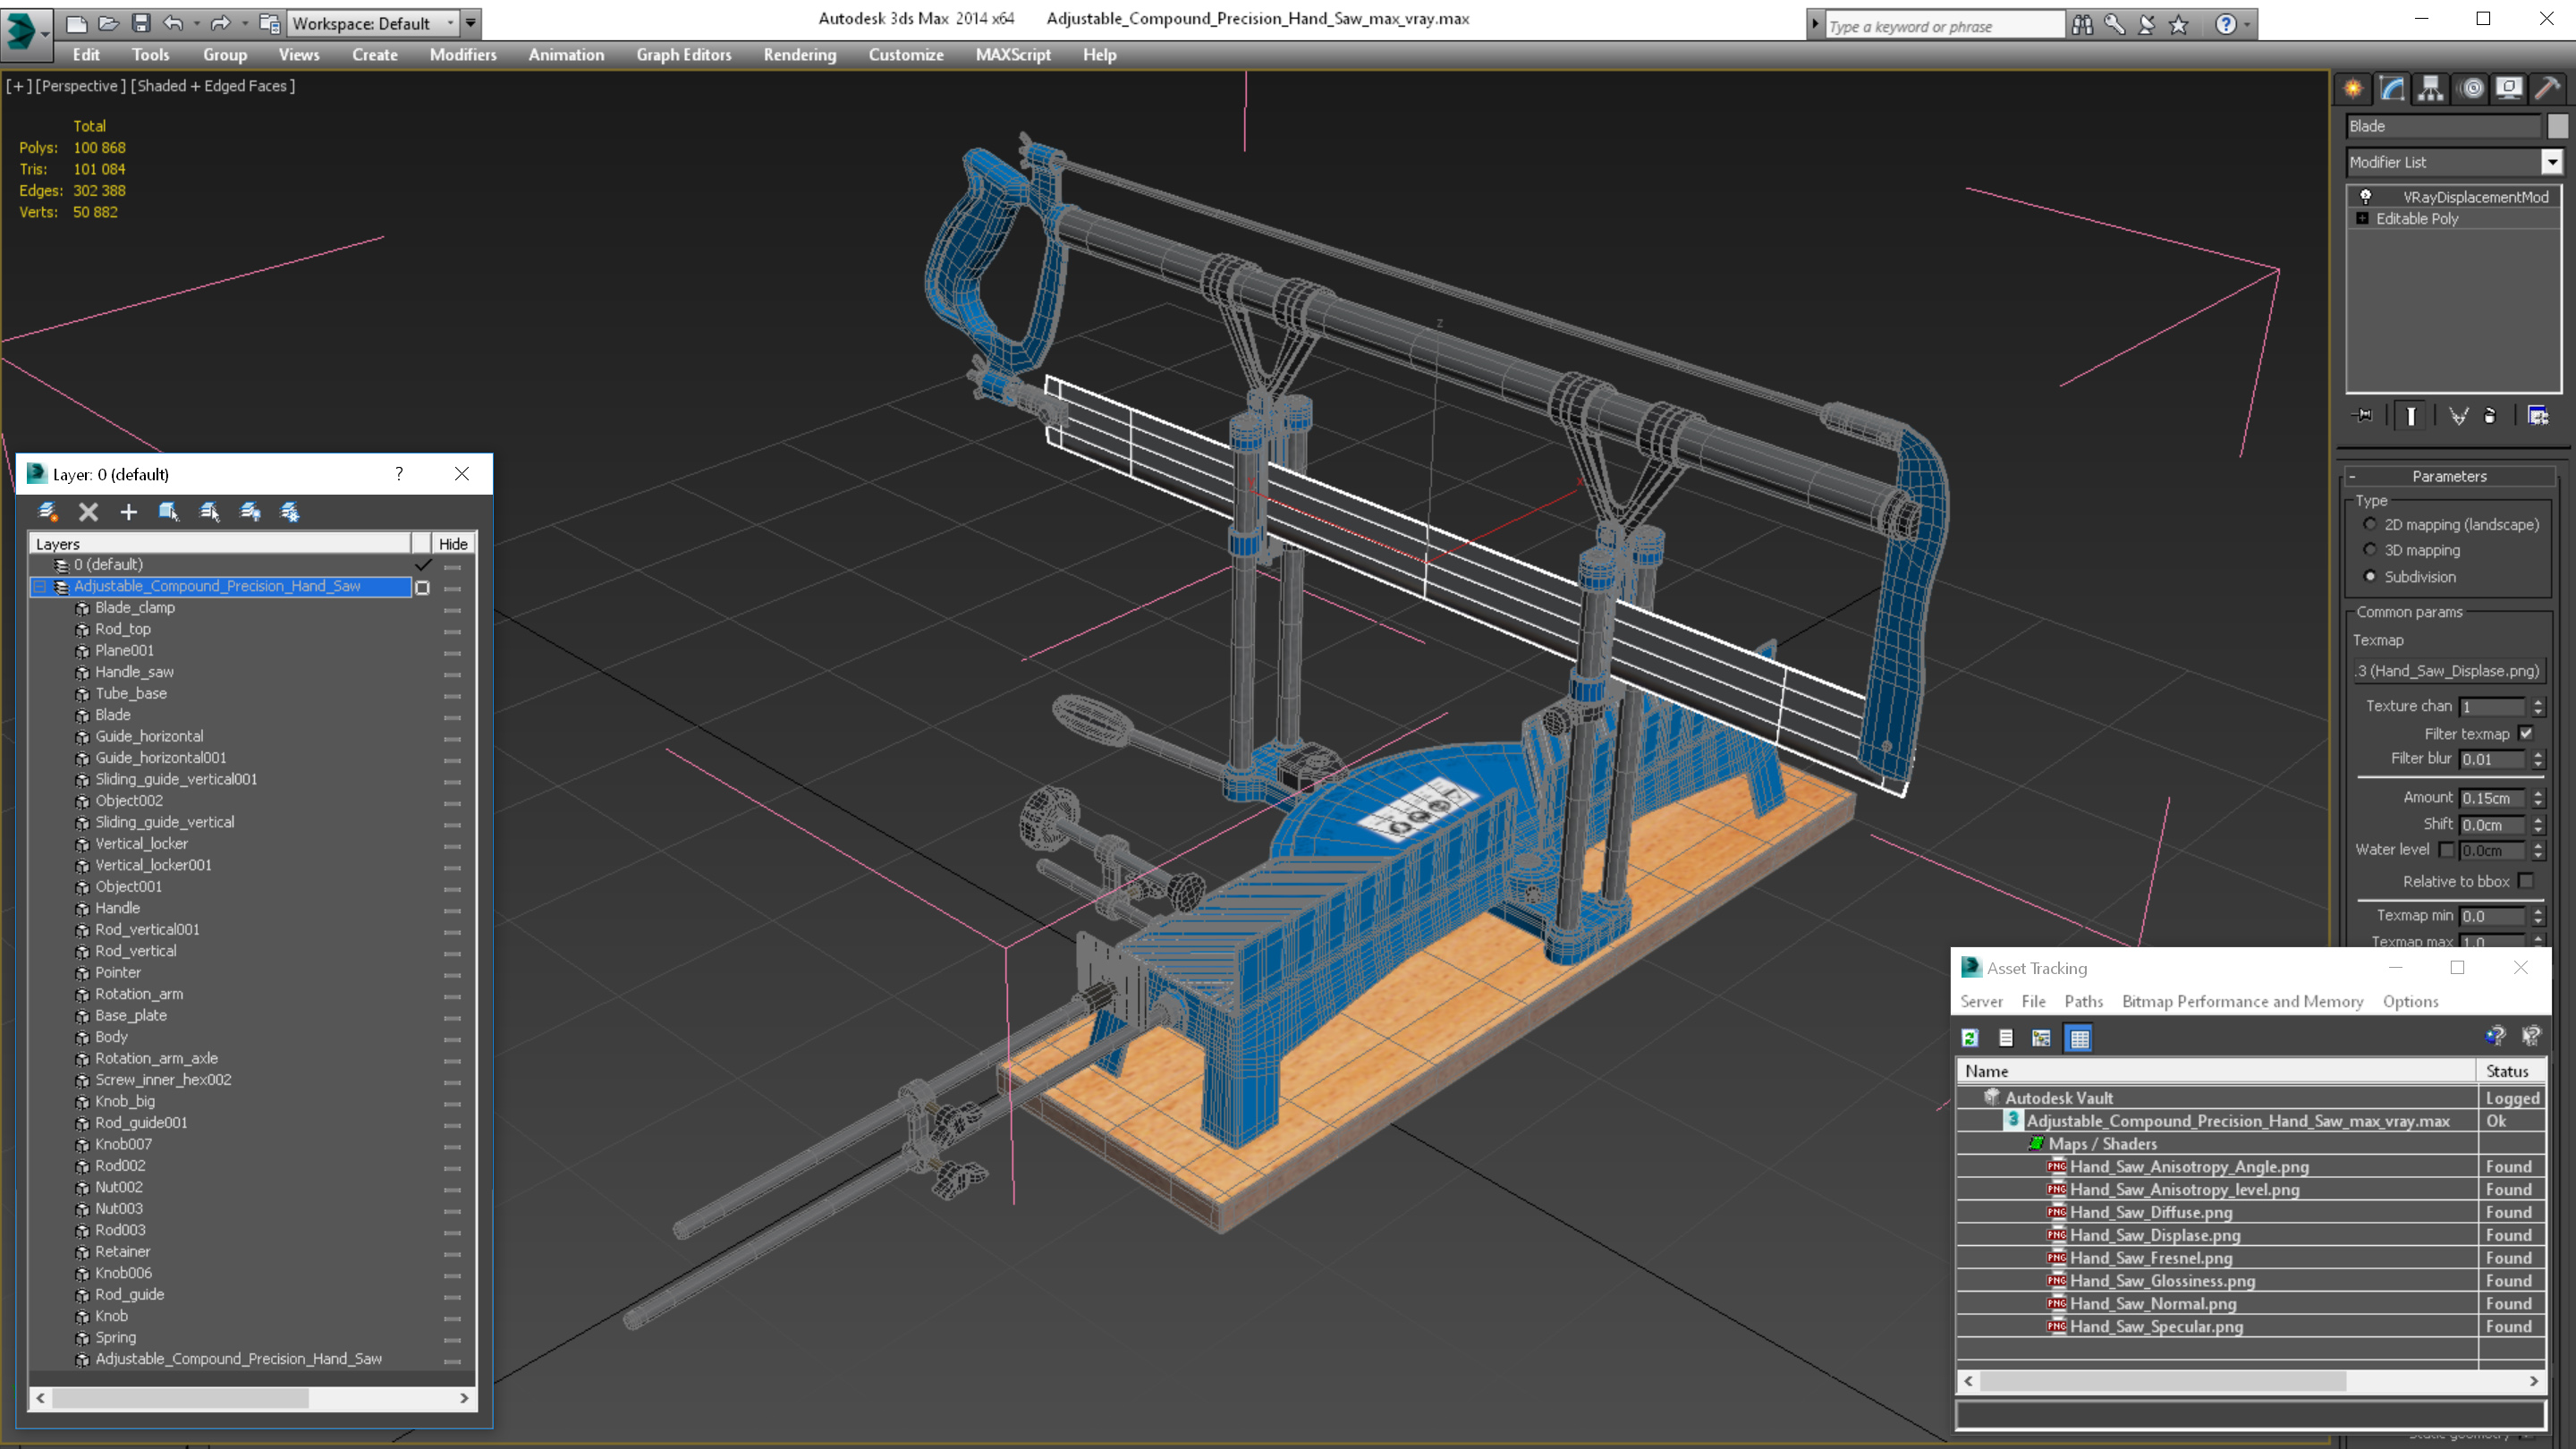Image resolution: width=2576 pixels, height=1449 pixels.
Task: Click Delete Layer X icon in Layer dialog
Action: point(88,512)
